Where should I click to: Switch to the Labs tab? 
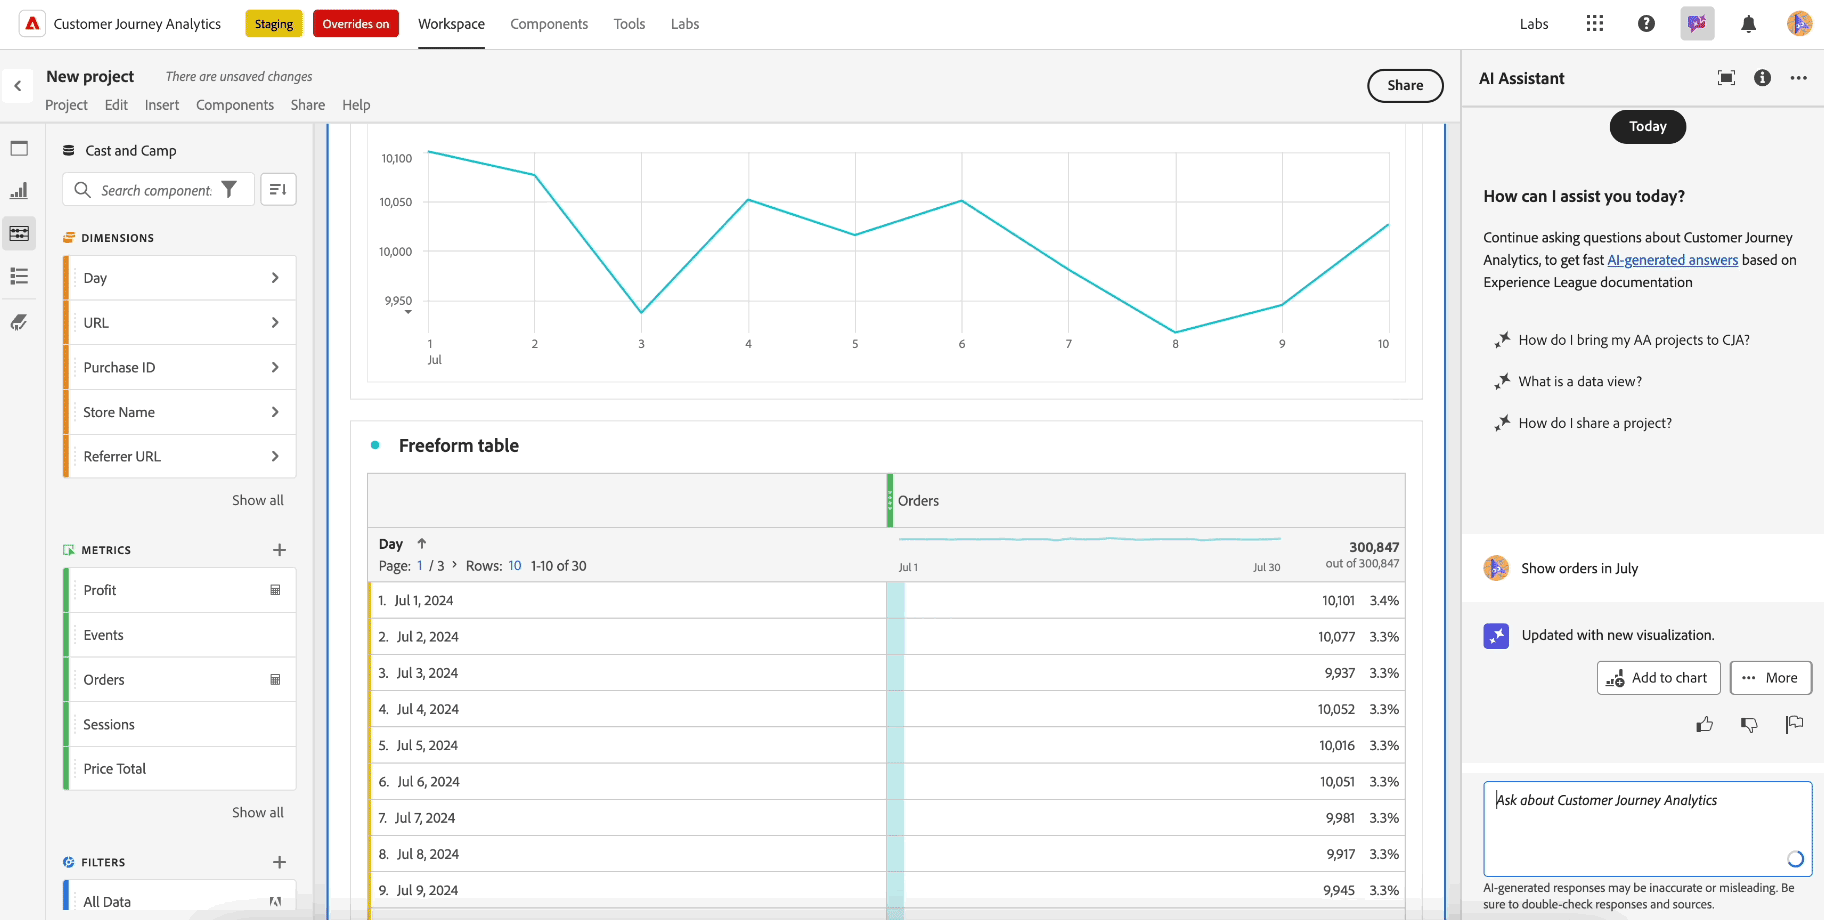(x=685, y=23)
